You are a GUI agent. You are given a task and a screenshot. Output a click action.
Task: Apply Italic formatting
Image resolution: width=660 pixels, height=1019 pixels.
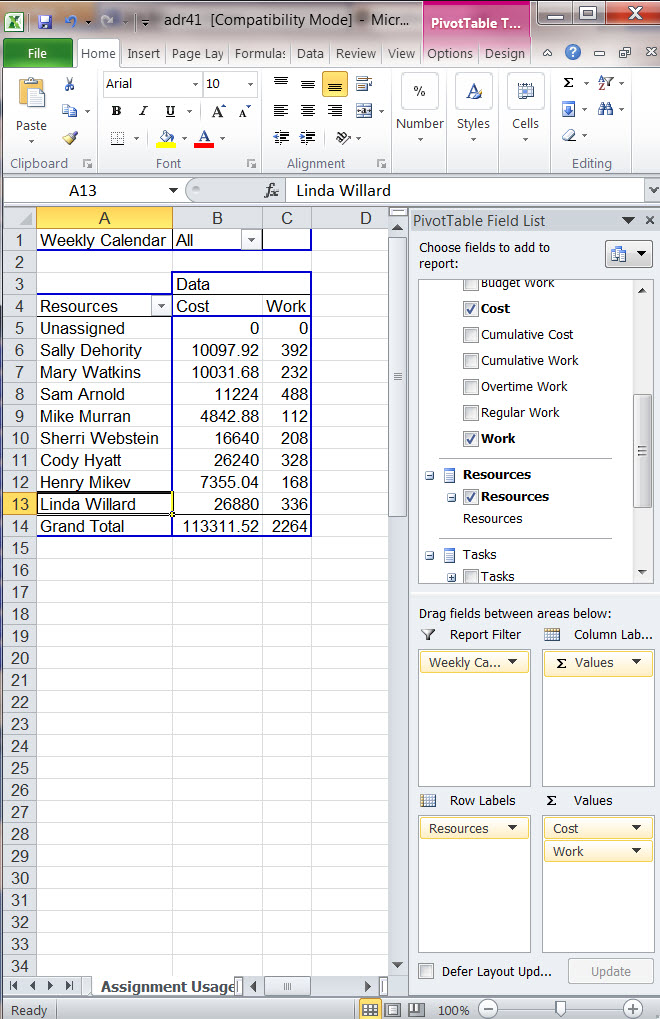coord(142,111)
